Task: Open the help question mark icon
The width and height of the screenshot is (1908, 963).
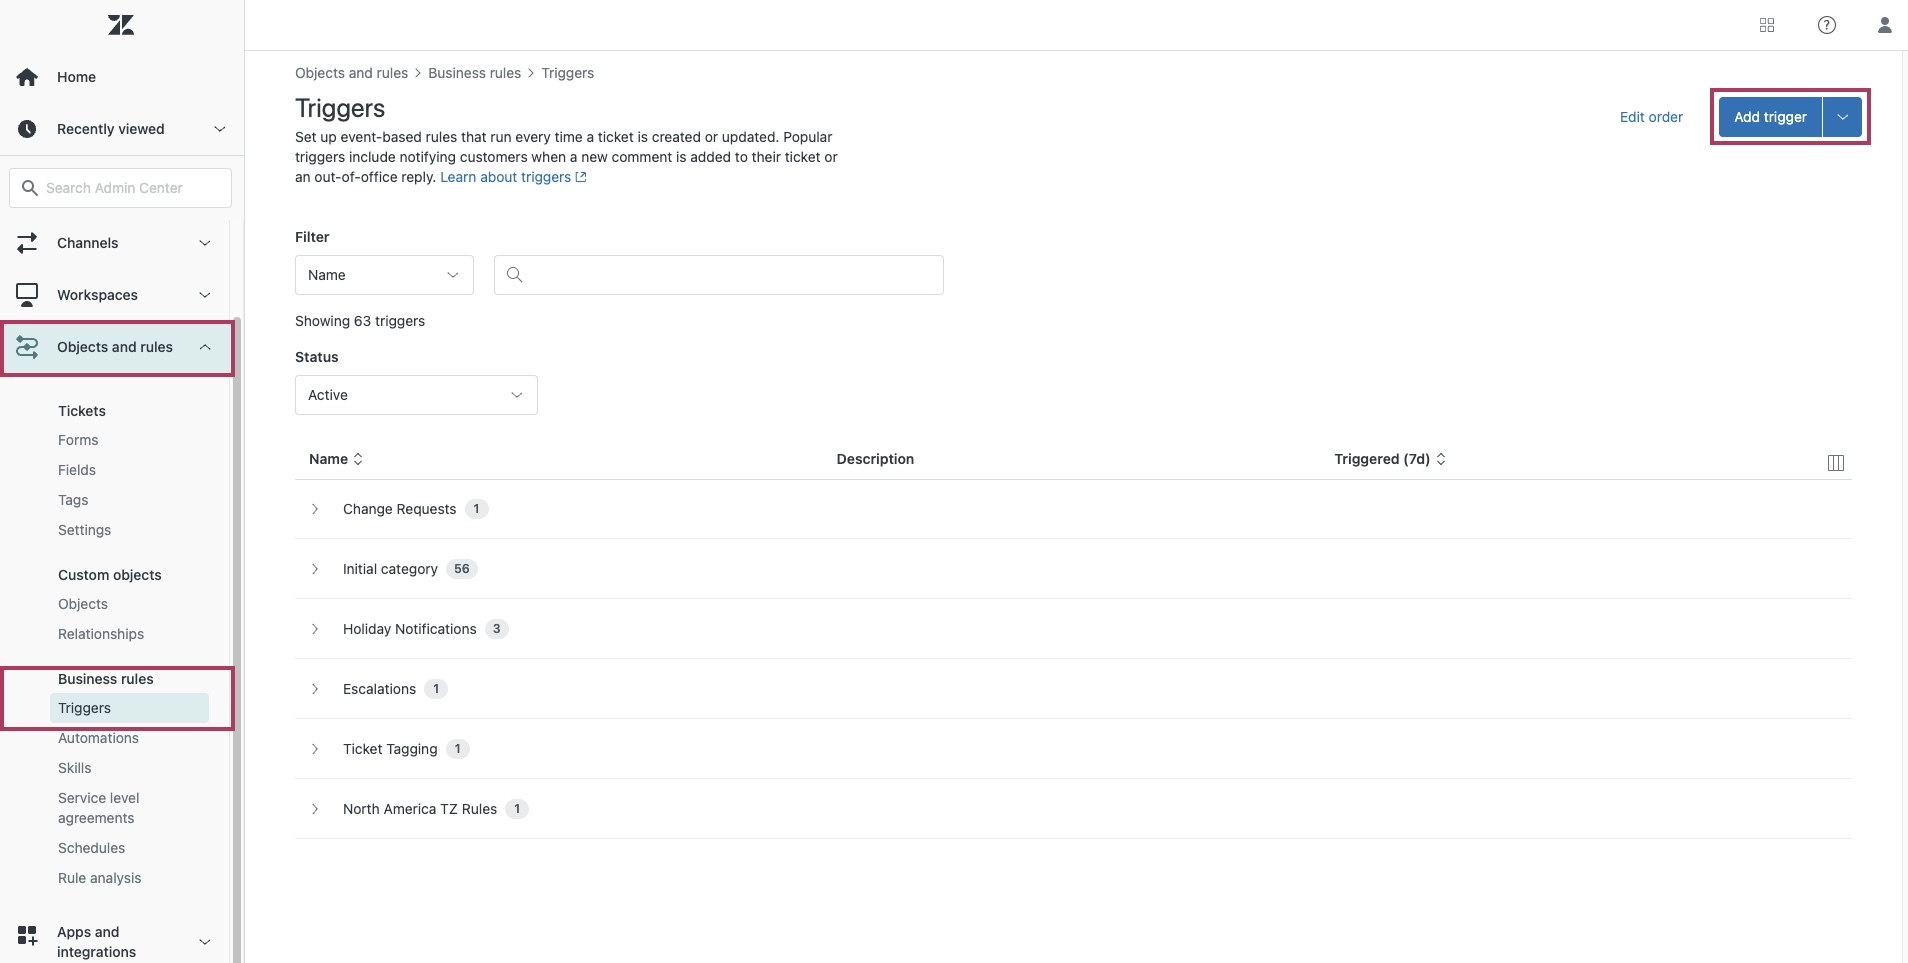Action: [x=1827, y=25]
